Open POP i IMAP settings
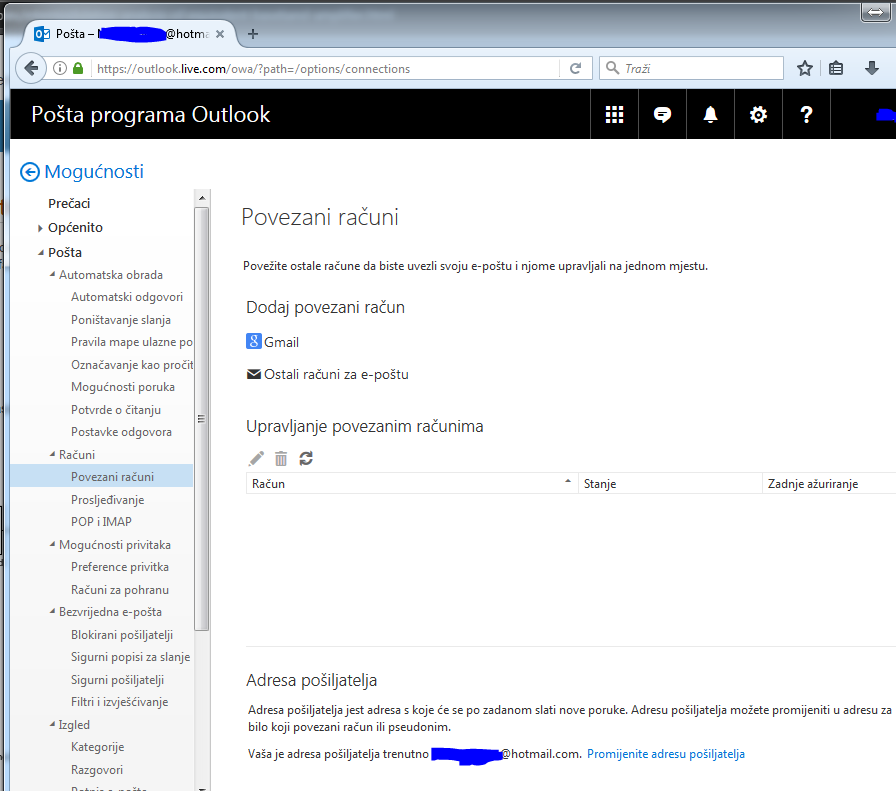Viewport: 896px width, 791px height. 101,522
